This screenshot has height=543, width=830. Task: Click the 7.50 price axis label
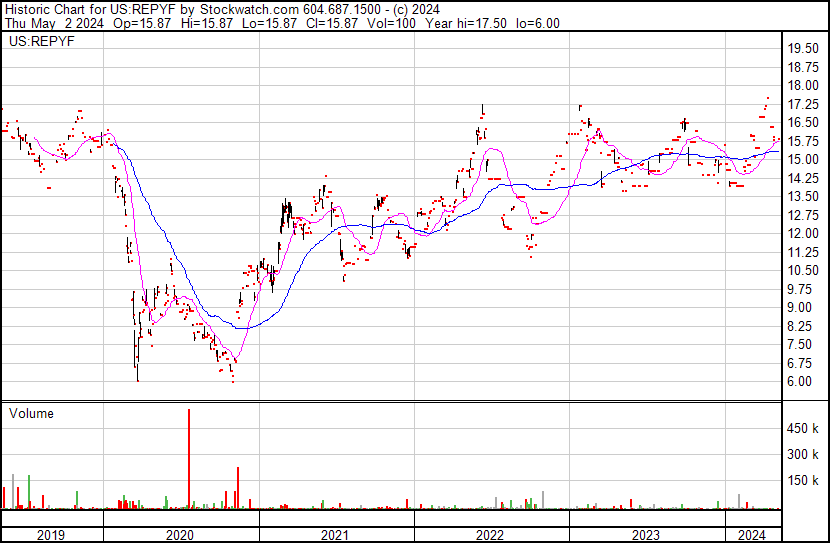pos(799,345)
